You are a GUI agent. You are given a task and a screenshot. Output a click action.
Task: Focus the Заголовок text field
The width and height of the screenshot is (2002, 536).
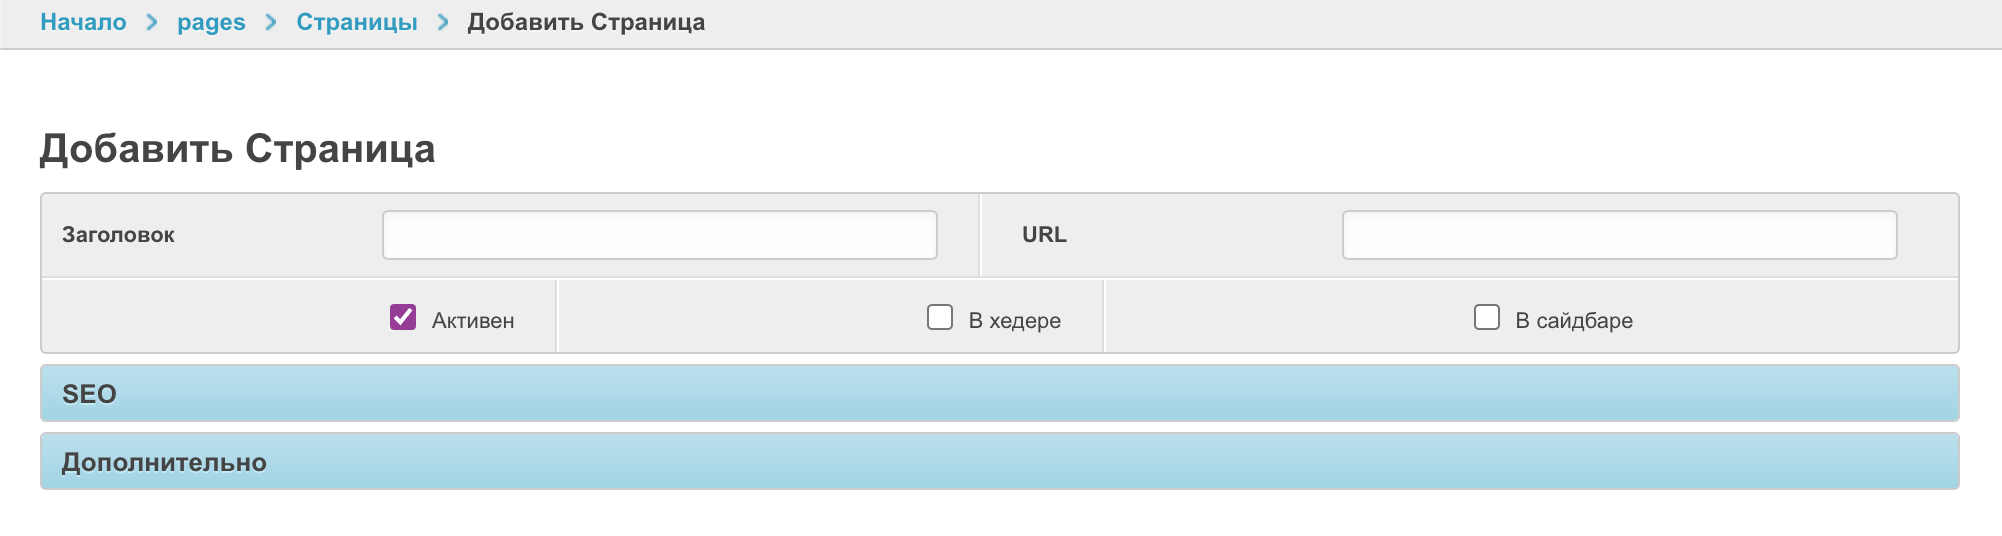[659, 235]
